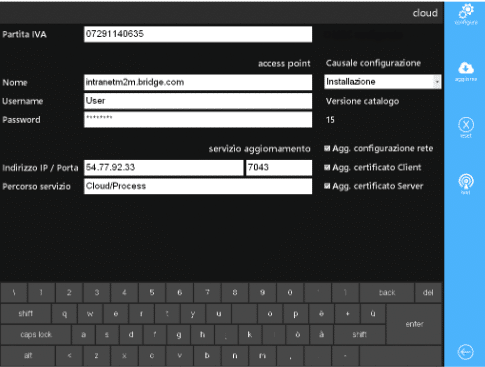
Task: Tap the p key on keyboard
Action: tap(295, 314)
